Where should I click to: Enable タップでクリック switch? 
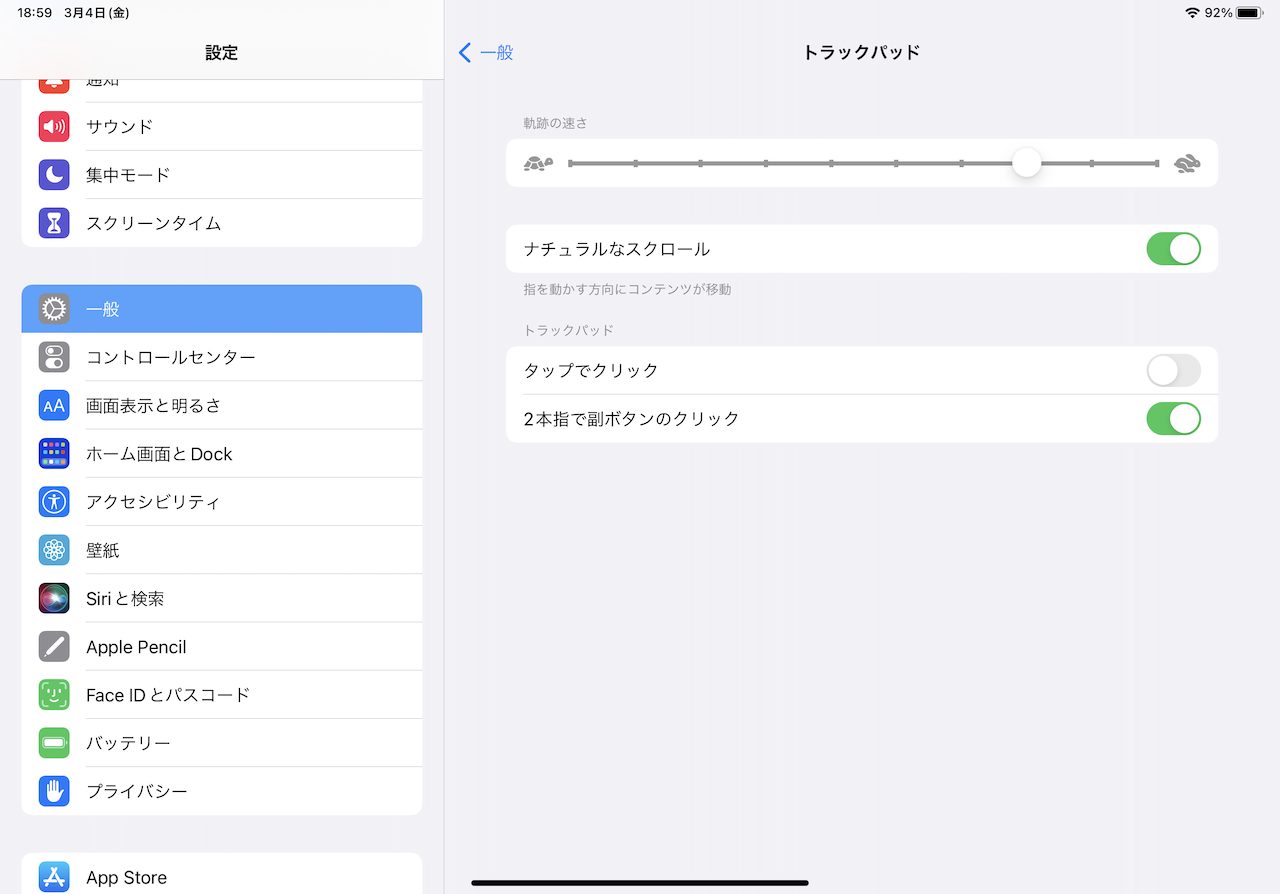click(x=1173, y=371)
